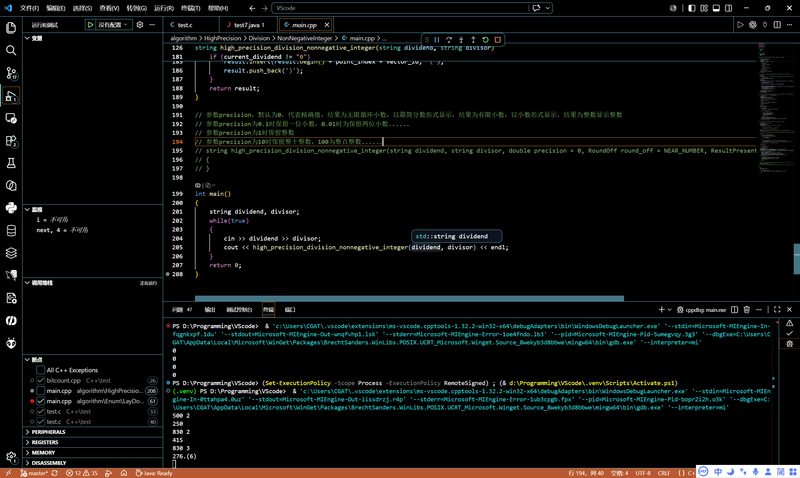Step over in the debug toolbar

[x=449, y=39]
